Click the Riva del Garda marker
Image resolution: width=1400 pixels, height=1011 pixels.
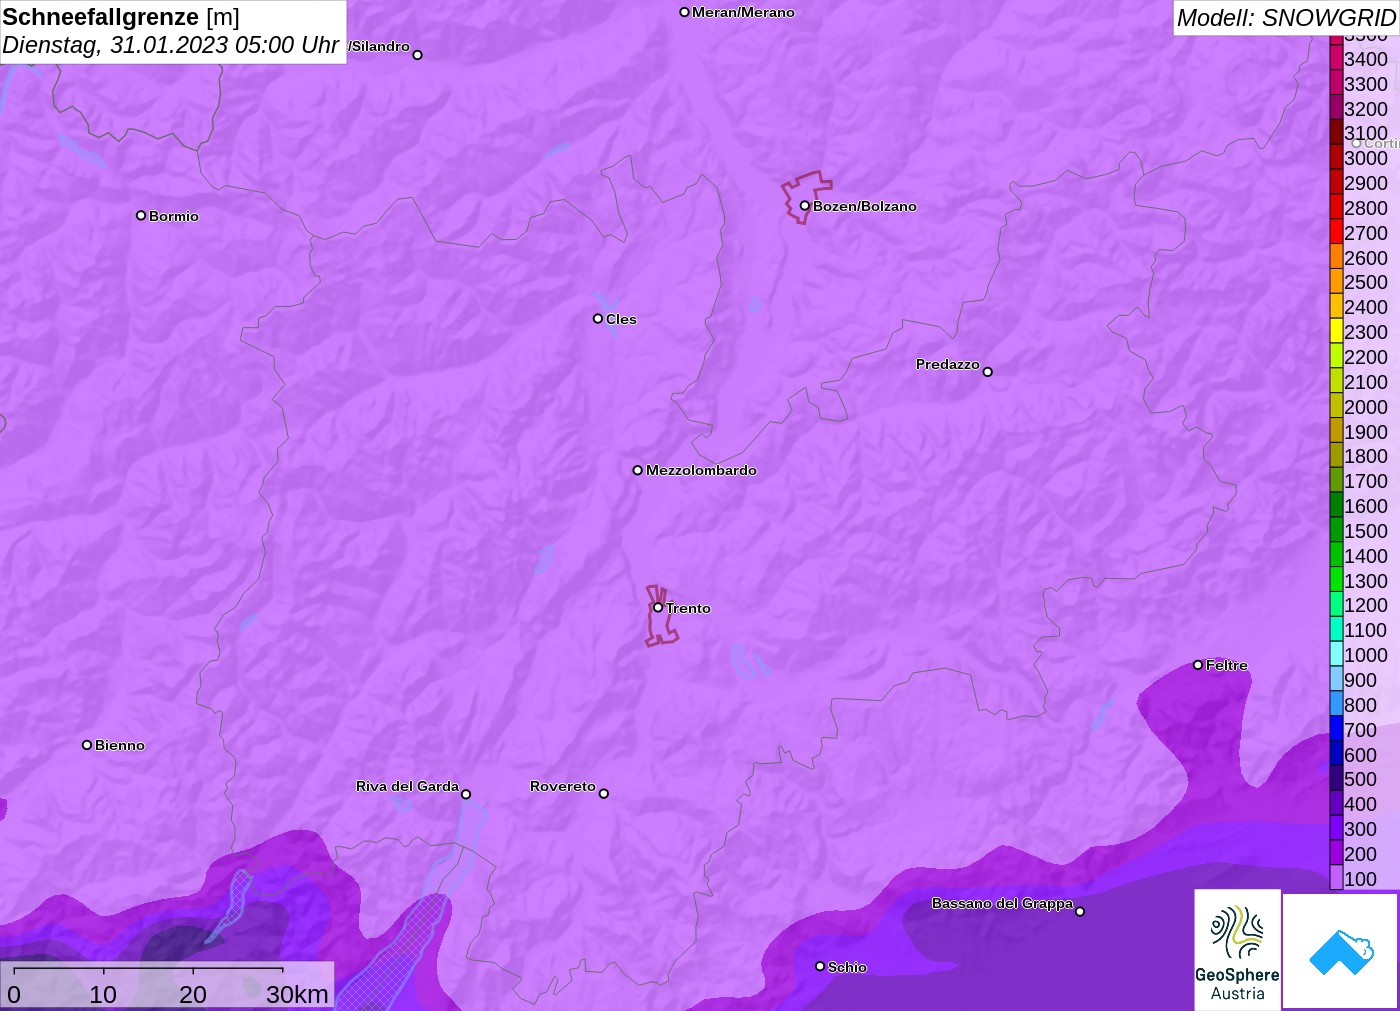point(466,794)
